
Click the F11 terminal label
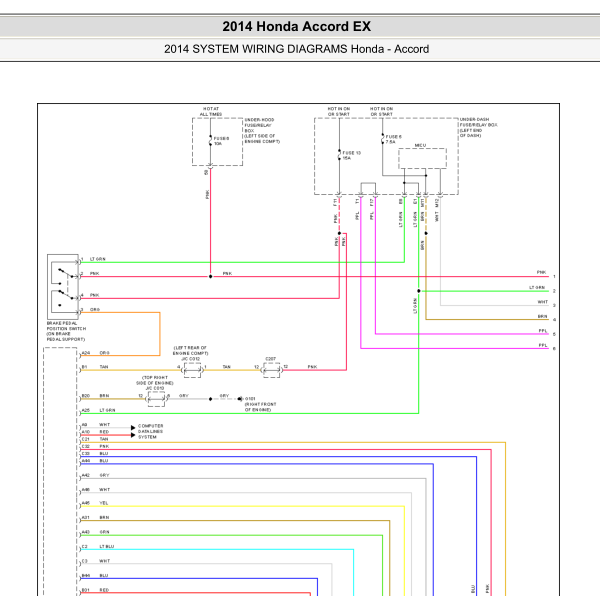click(x=335, y=202)
